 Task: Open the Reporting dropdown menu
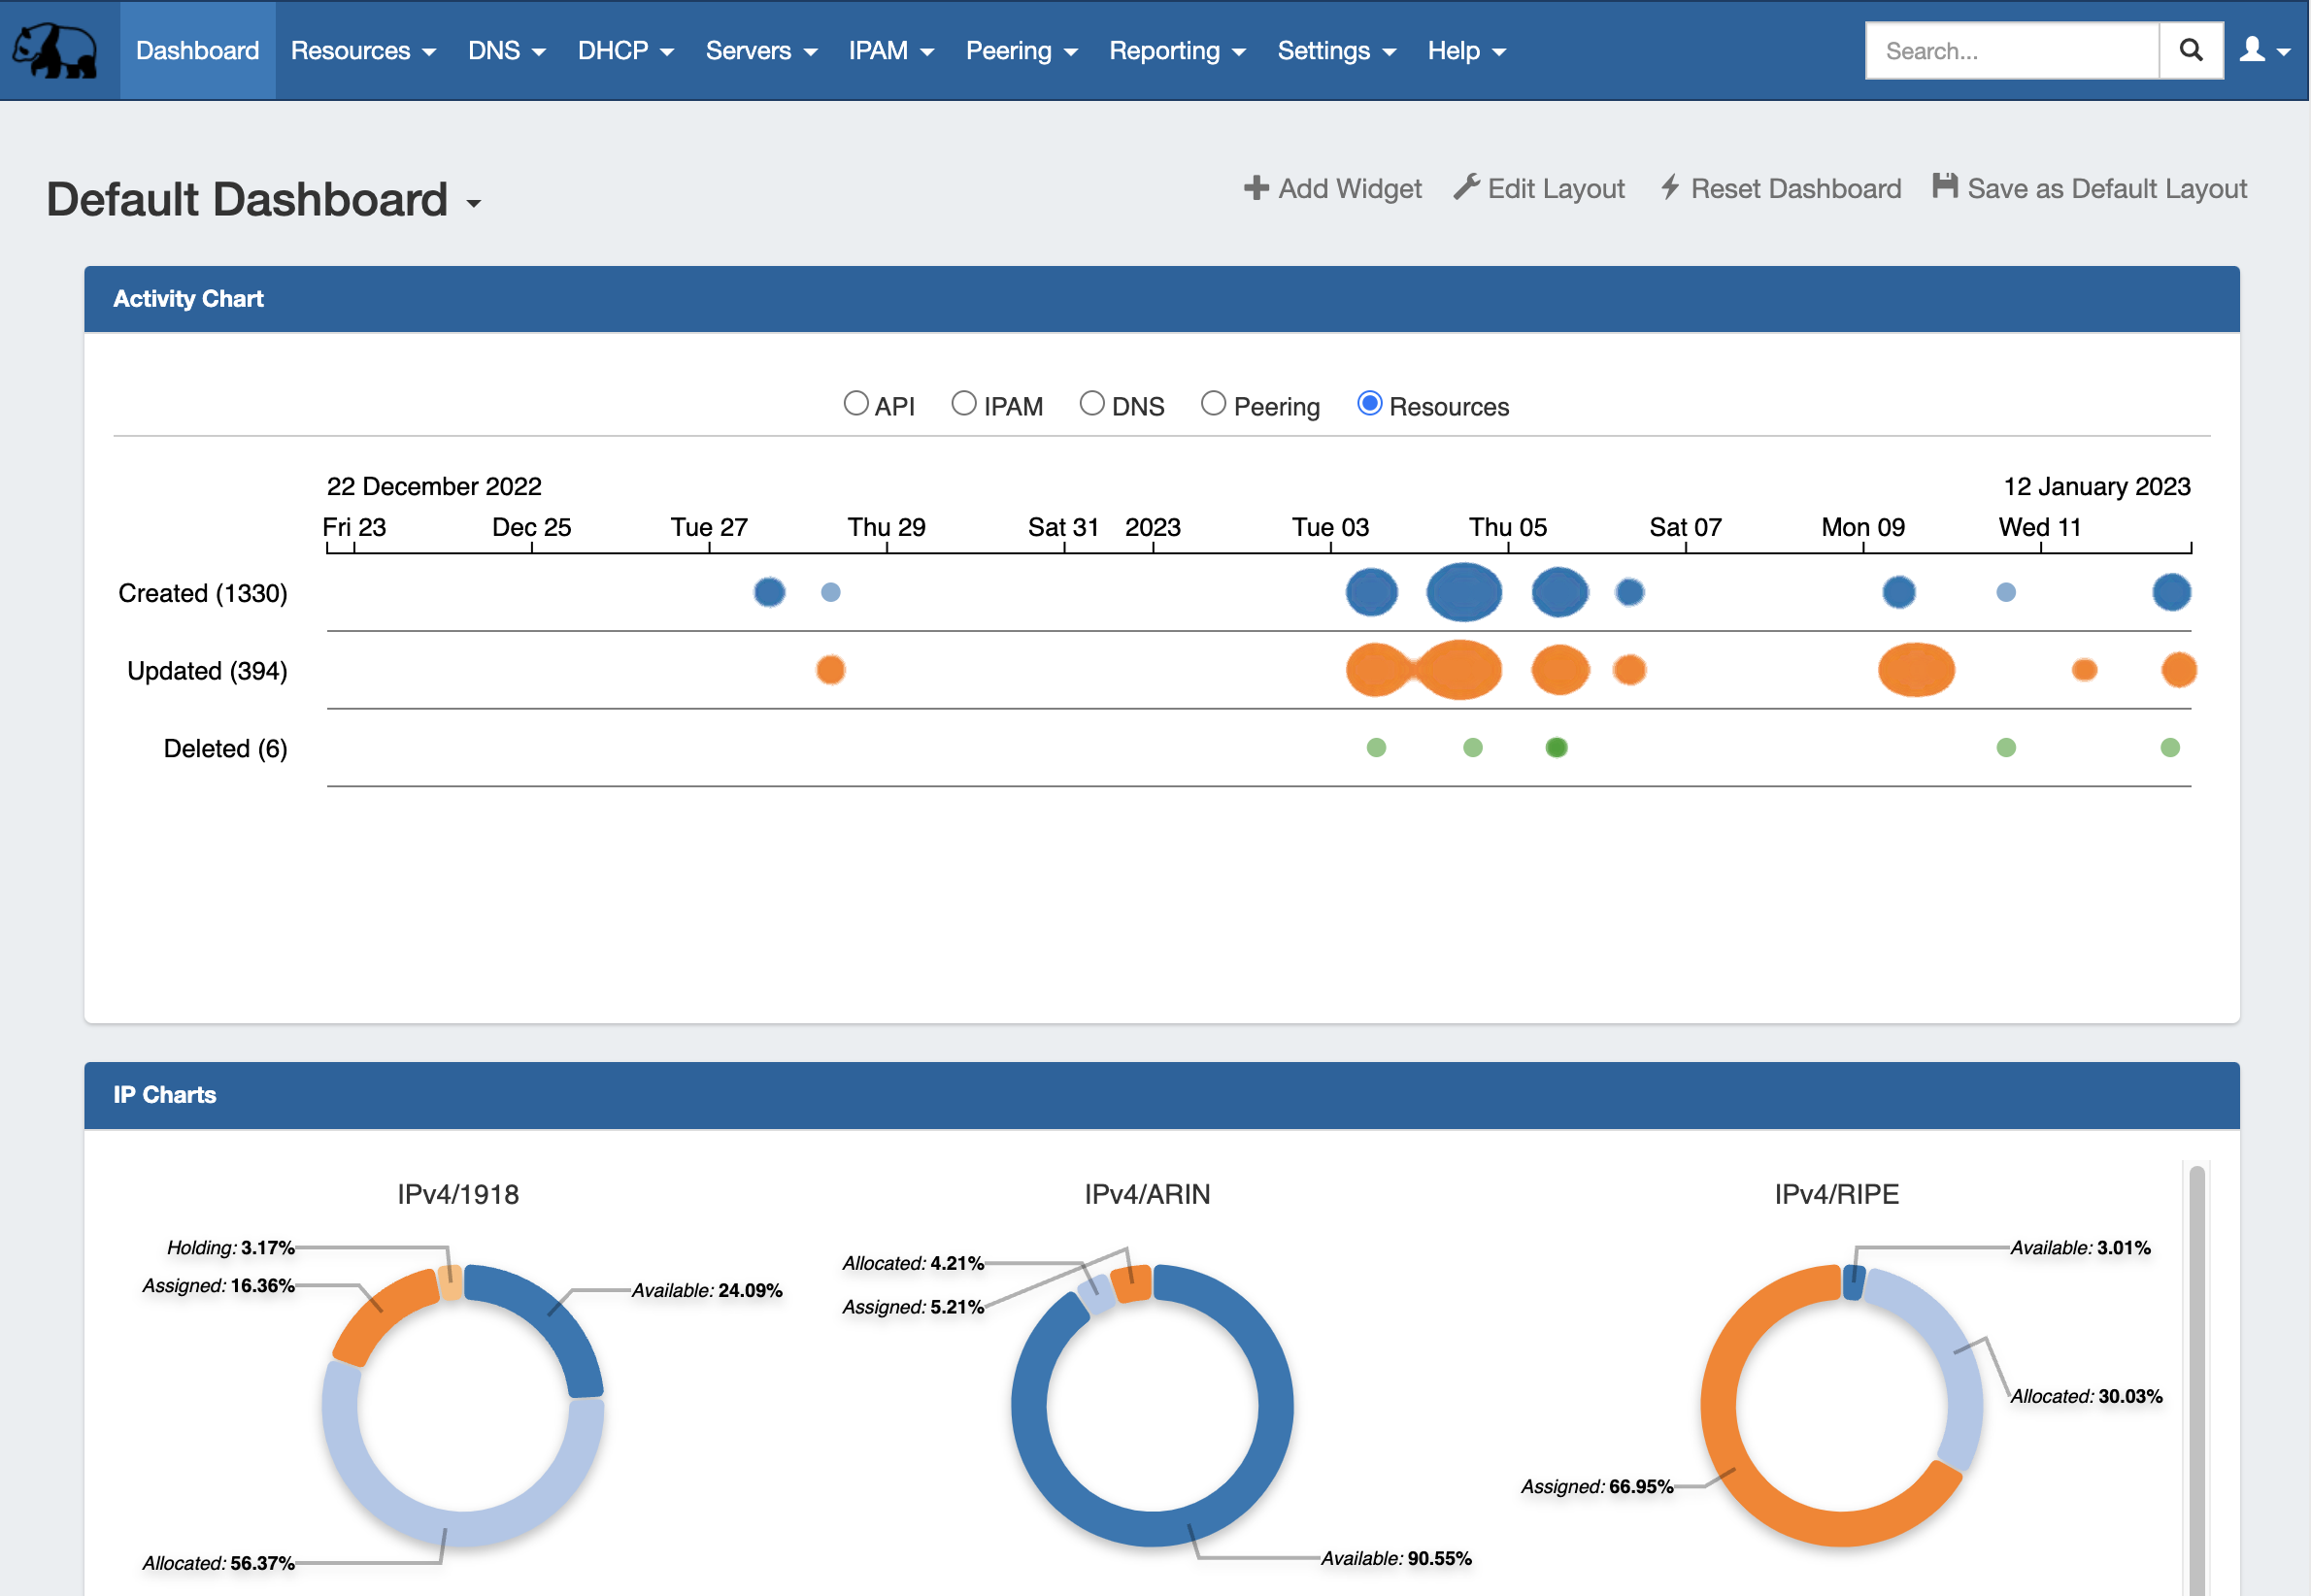pyautogui.click(x=1176, y=51)
